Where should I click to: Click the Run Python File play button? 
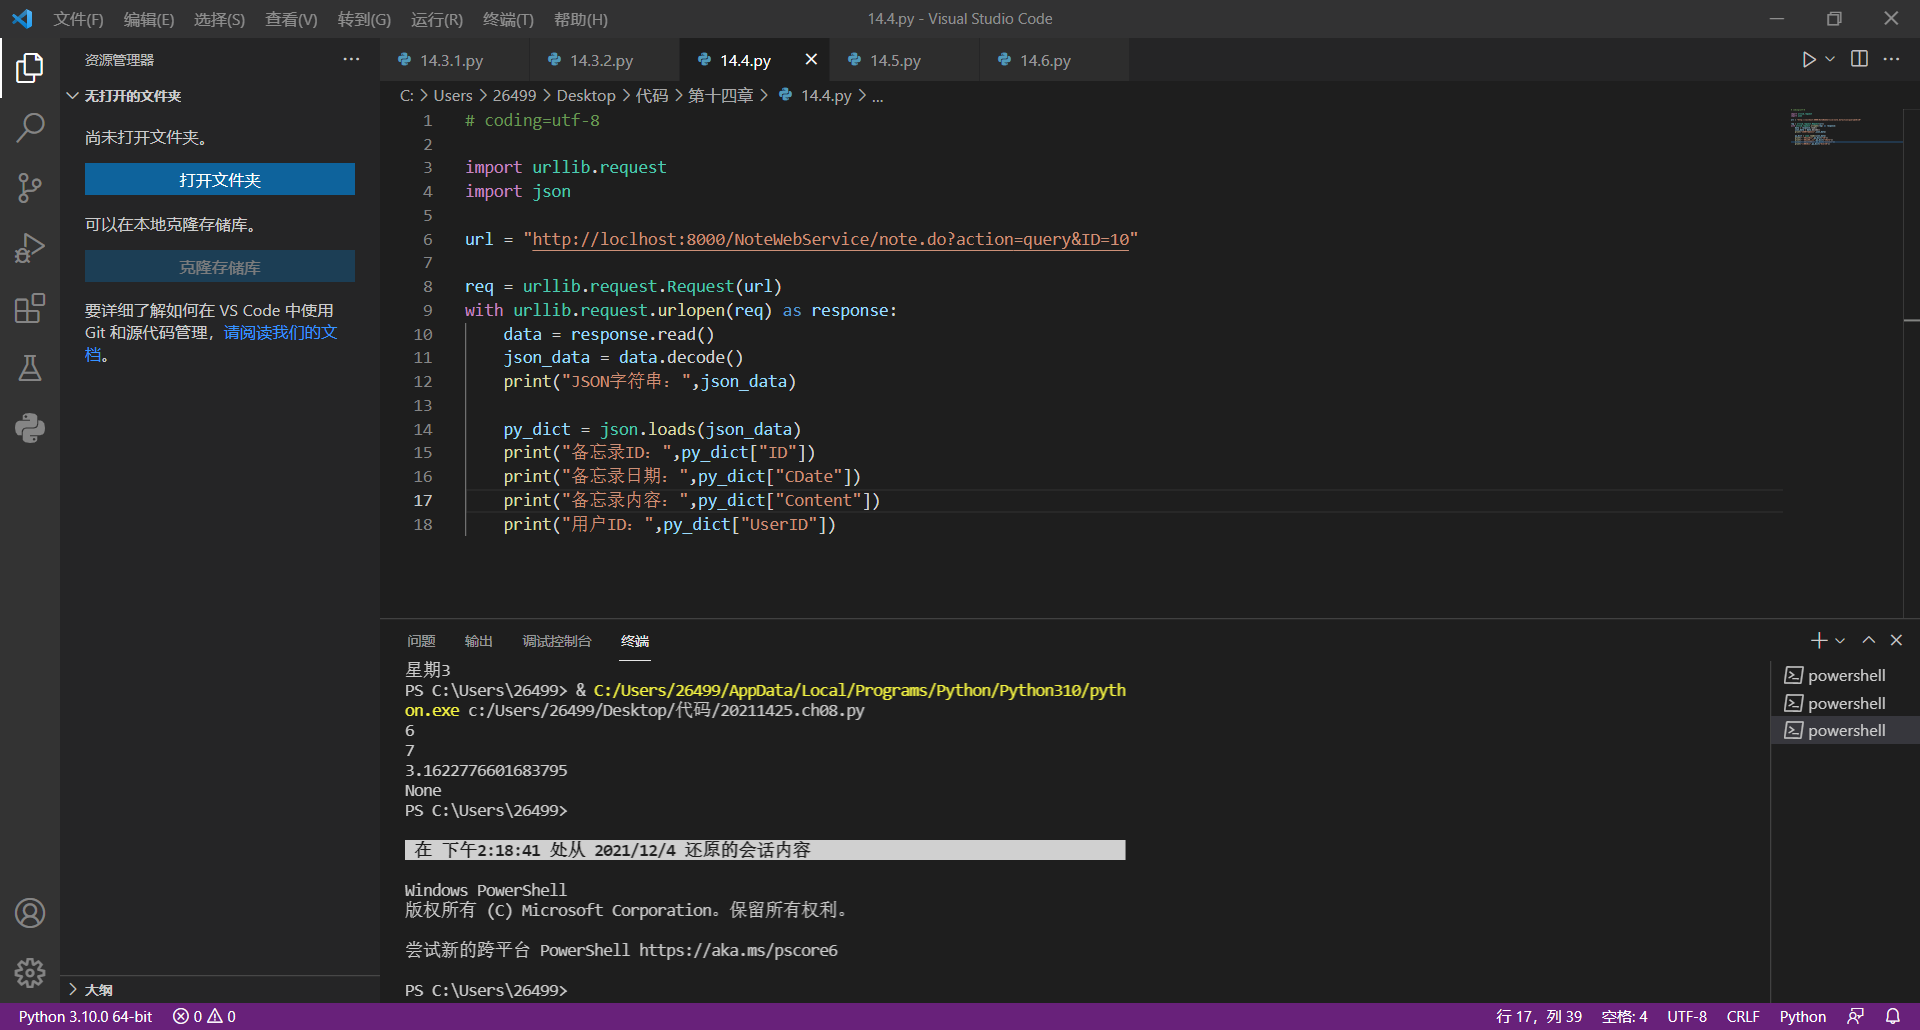[x=1808, y=60]
